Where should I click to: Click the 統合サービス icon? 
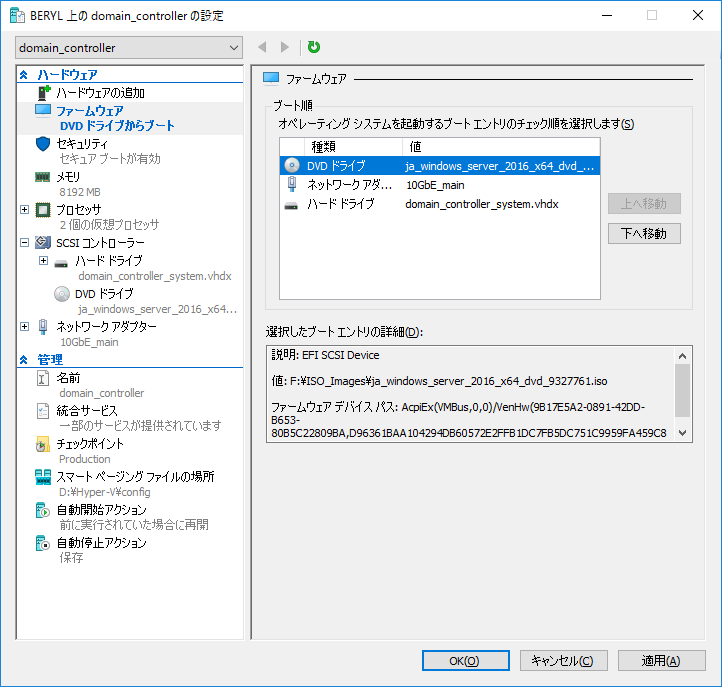tap(43, 411)
